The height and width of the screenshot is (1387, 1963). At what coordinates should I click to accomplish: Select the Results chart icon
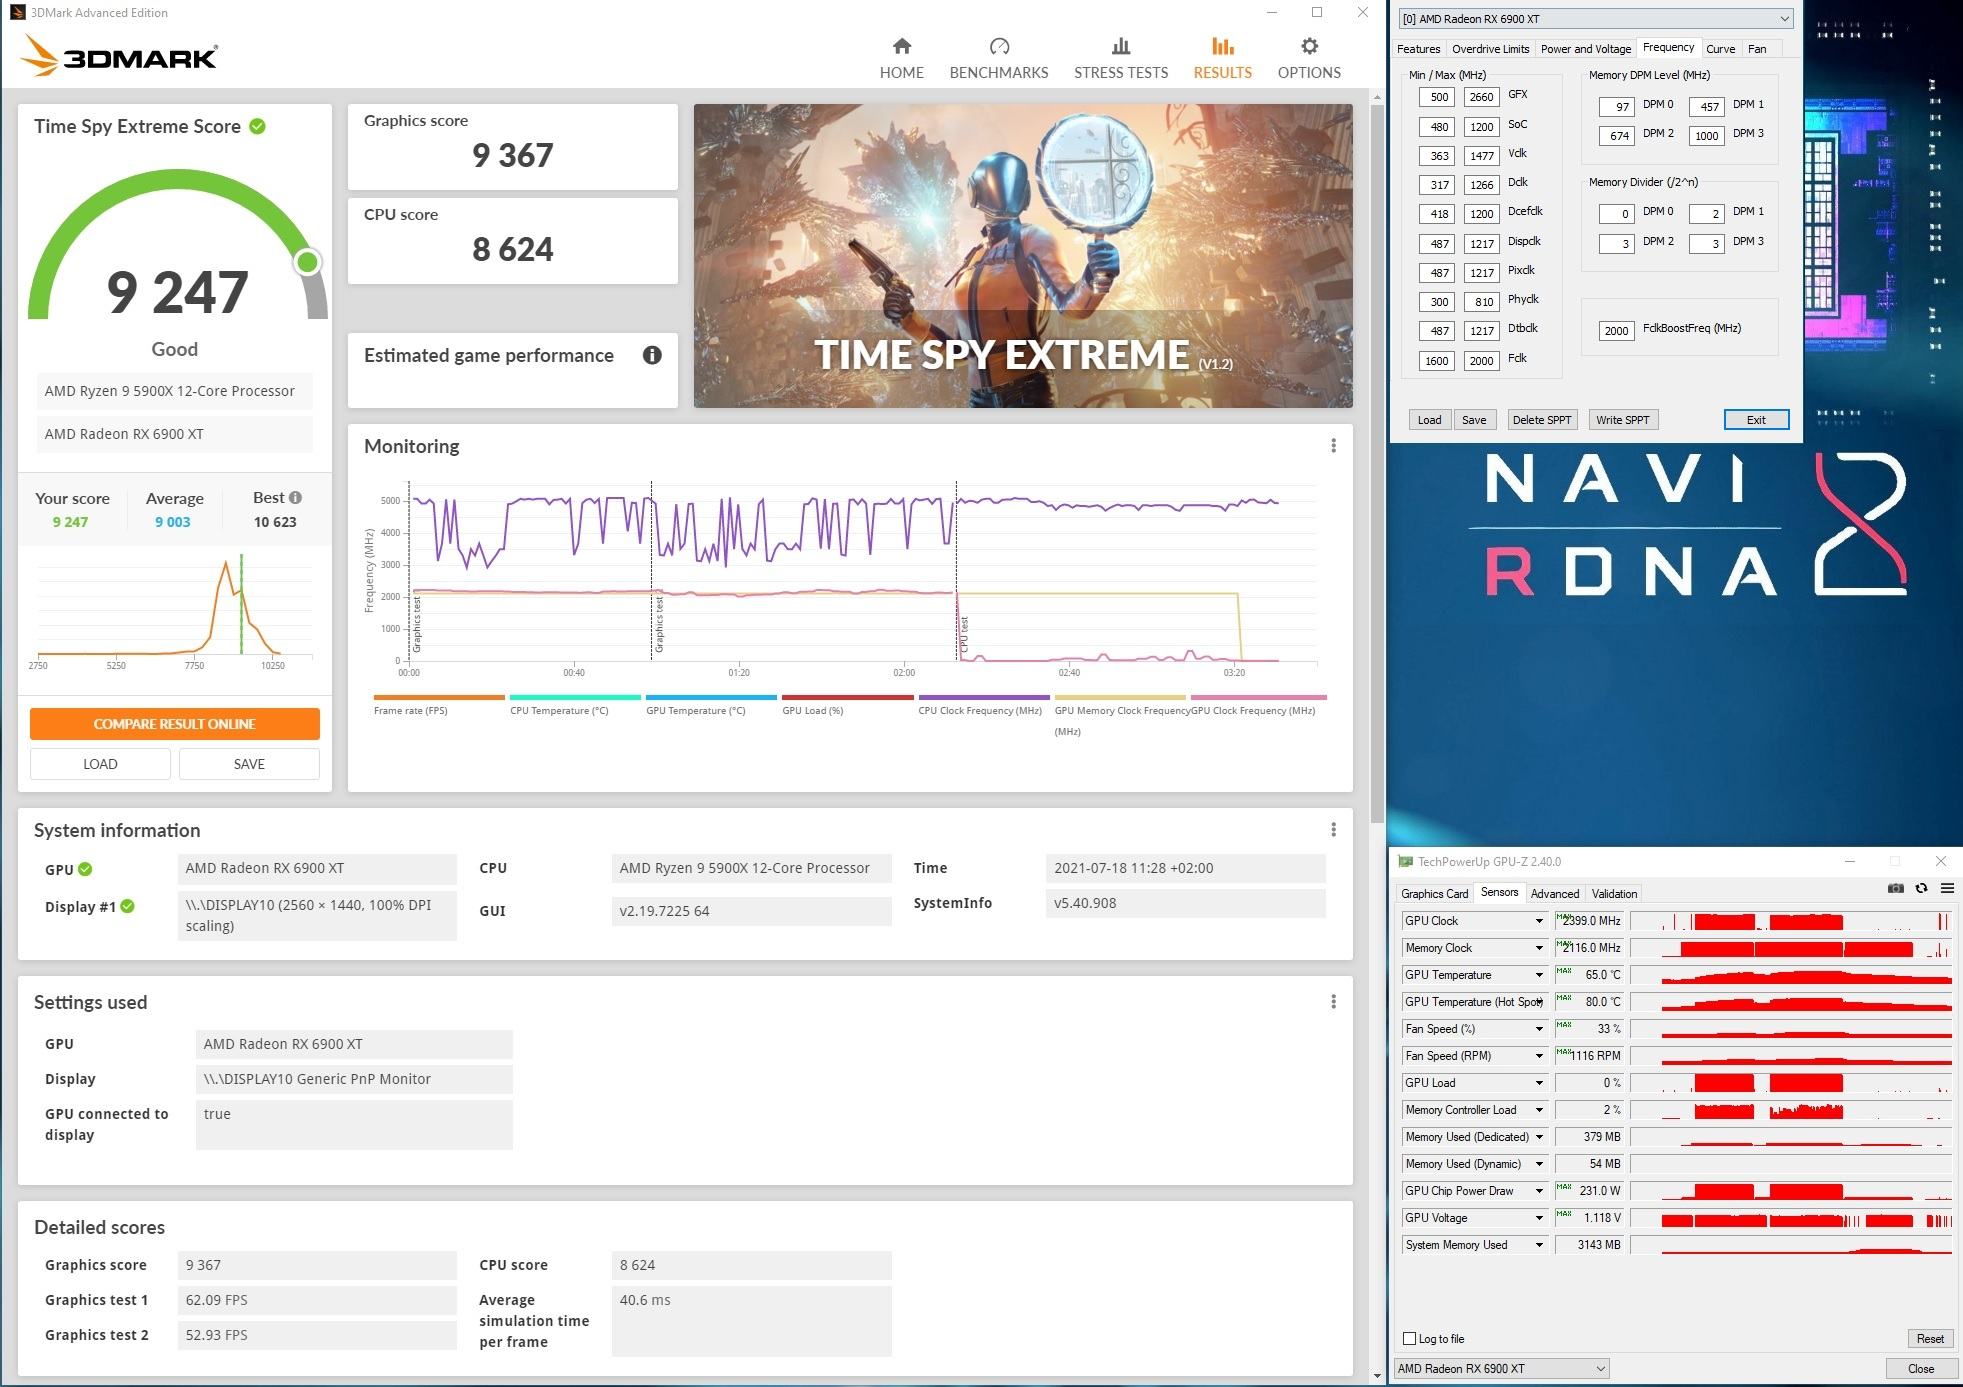pyautogui.click(x=1222, y=46)
